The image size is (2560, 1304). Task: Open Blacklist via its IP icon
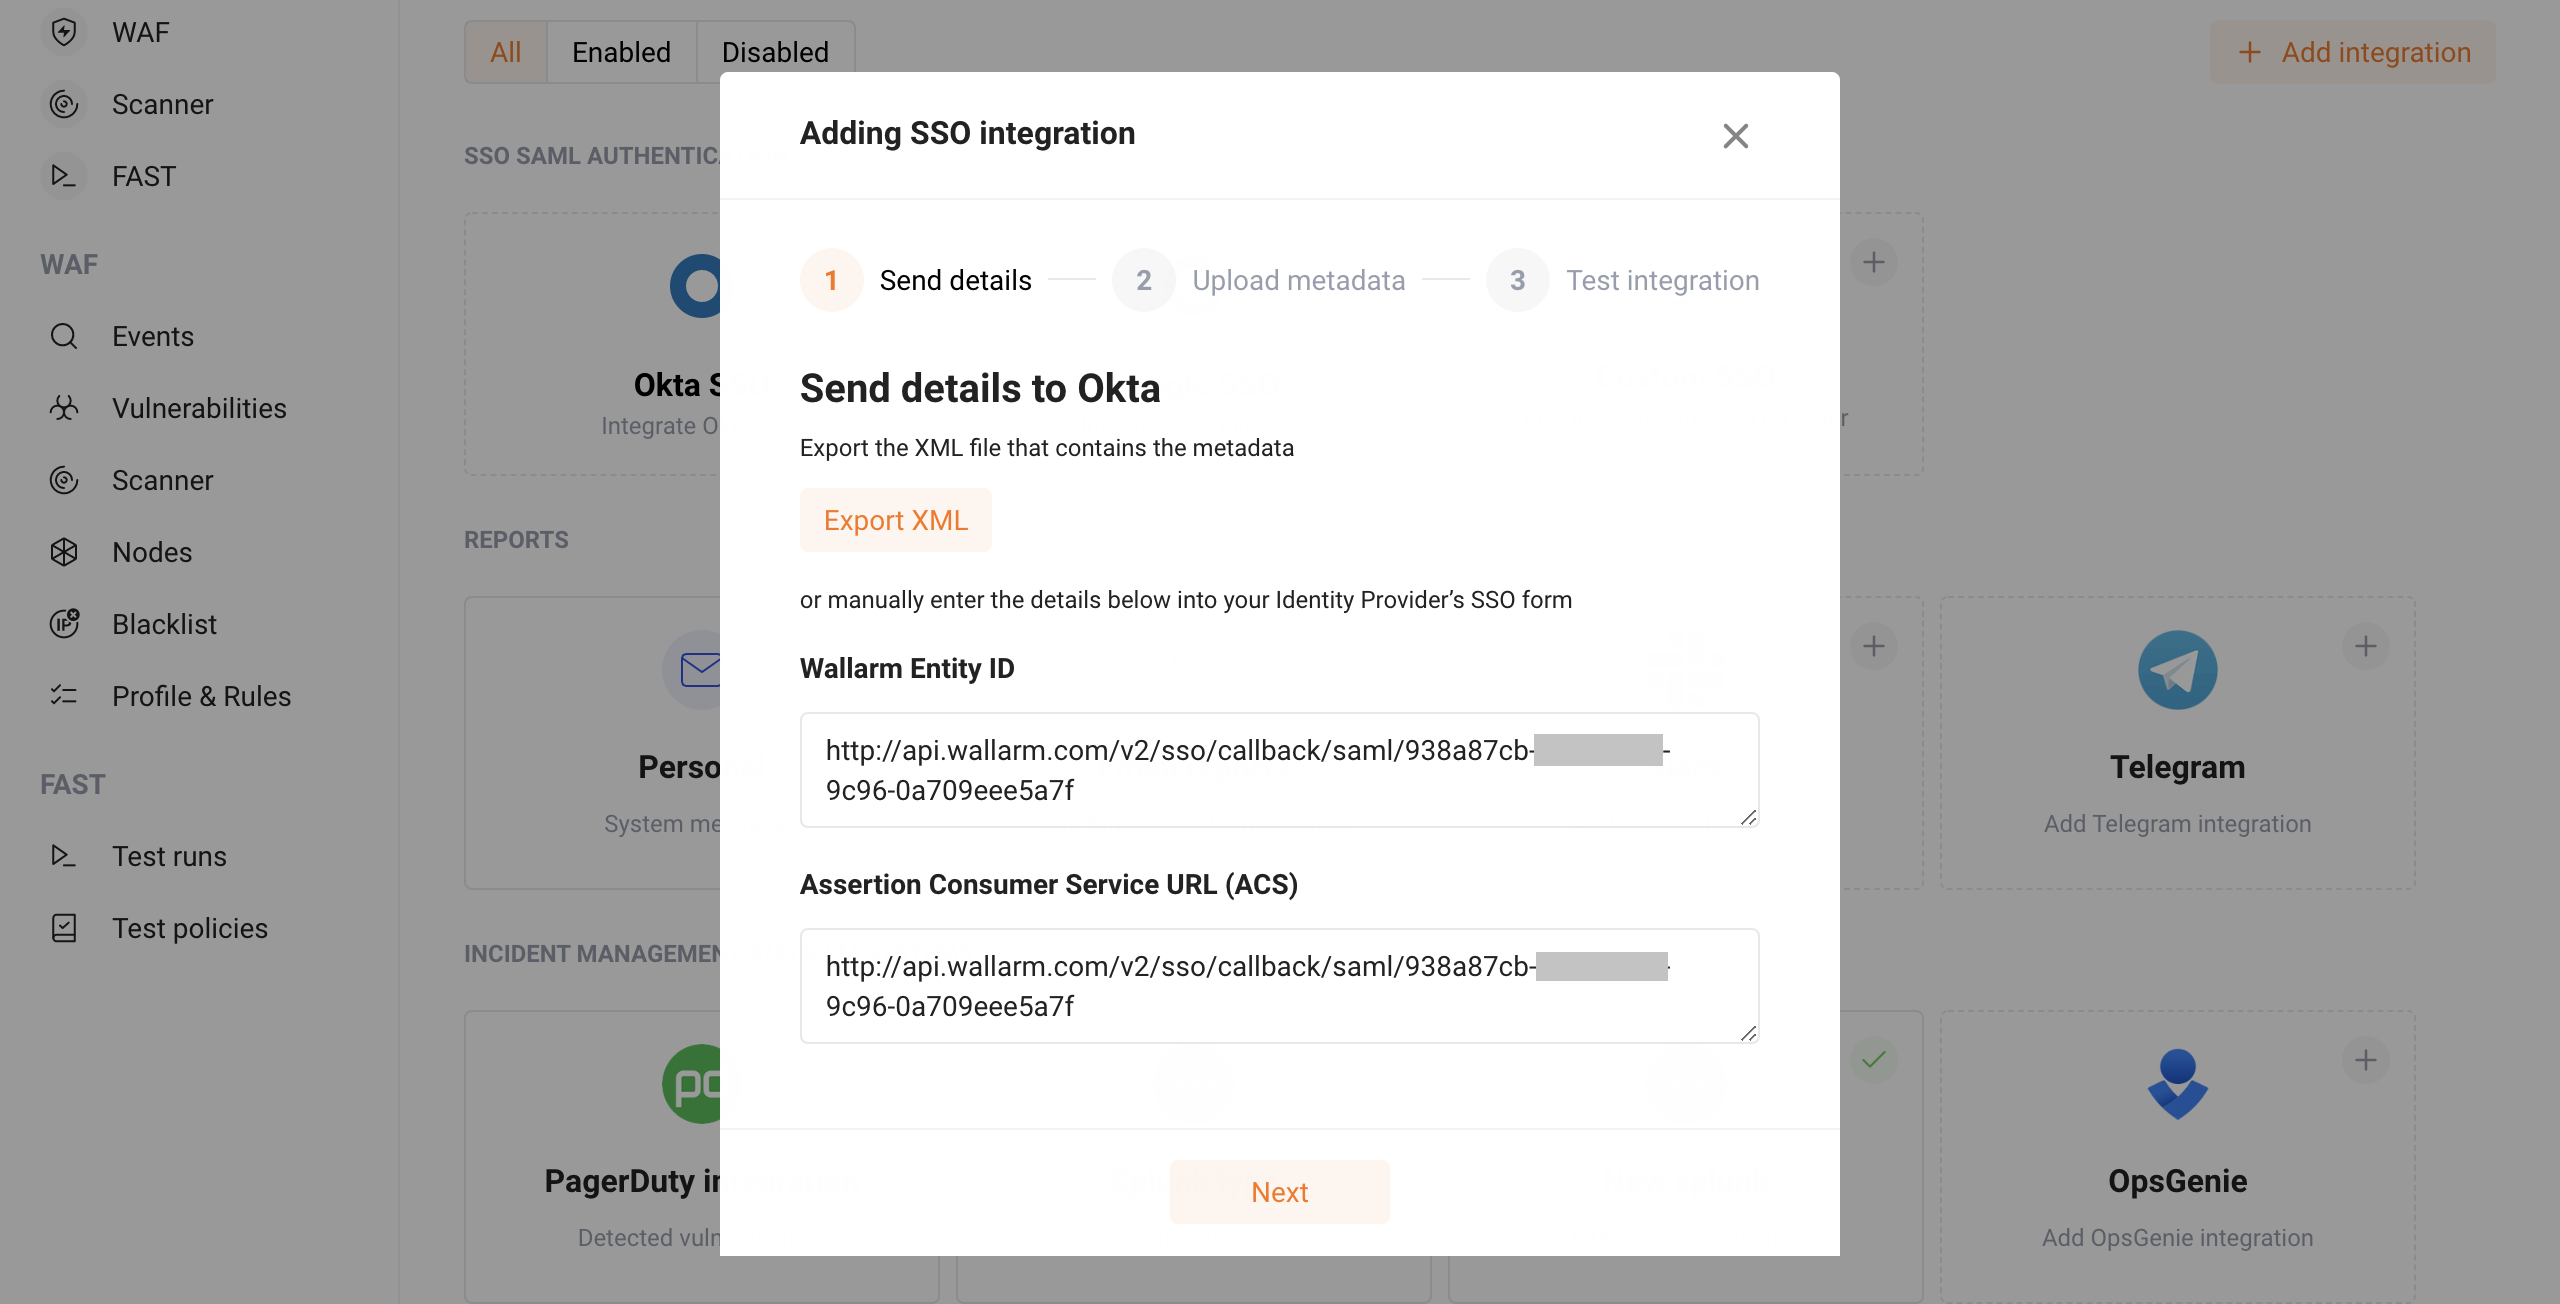click(64, 624)
